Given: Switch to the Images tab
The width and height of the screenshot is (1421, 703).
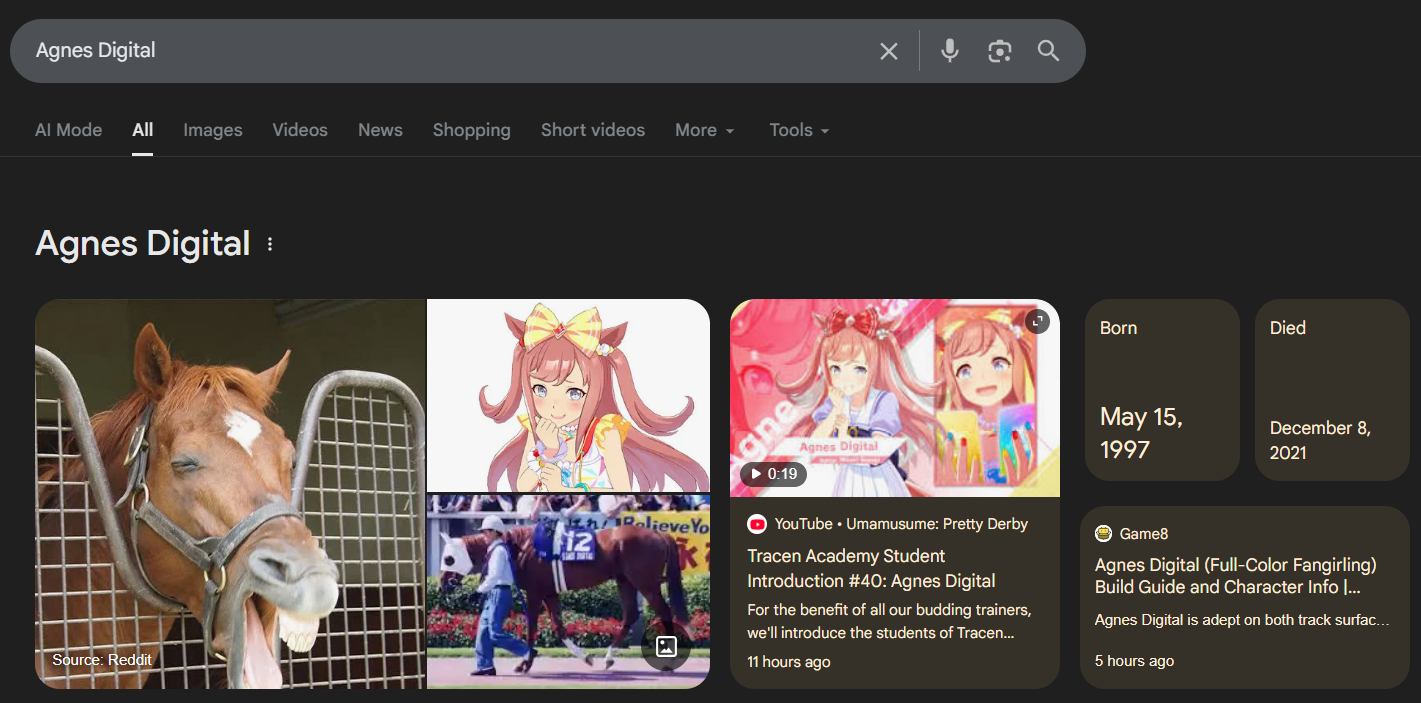Looking at the screenshot, I should coord(213,130).
